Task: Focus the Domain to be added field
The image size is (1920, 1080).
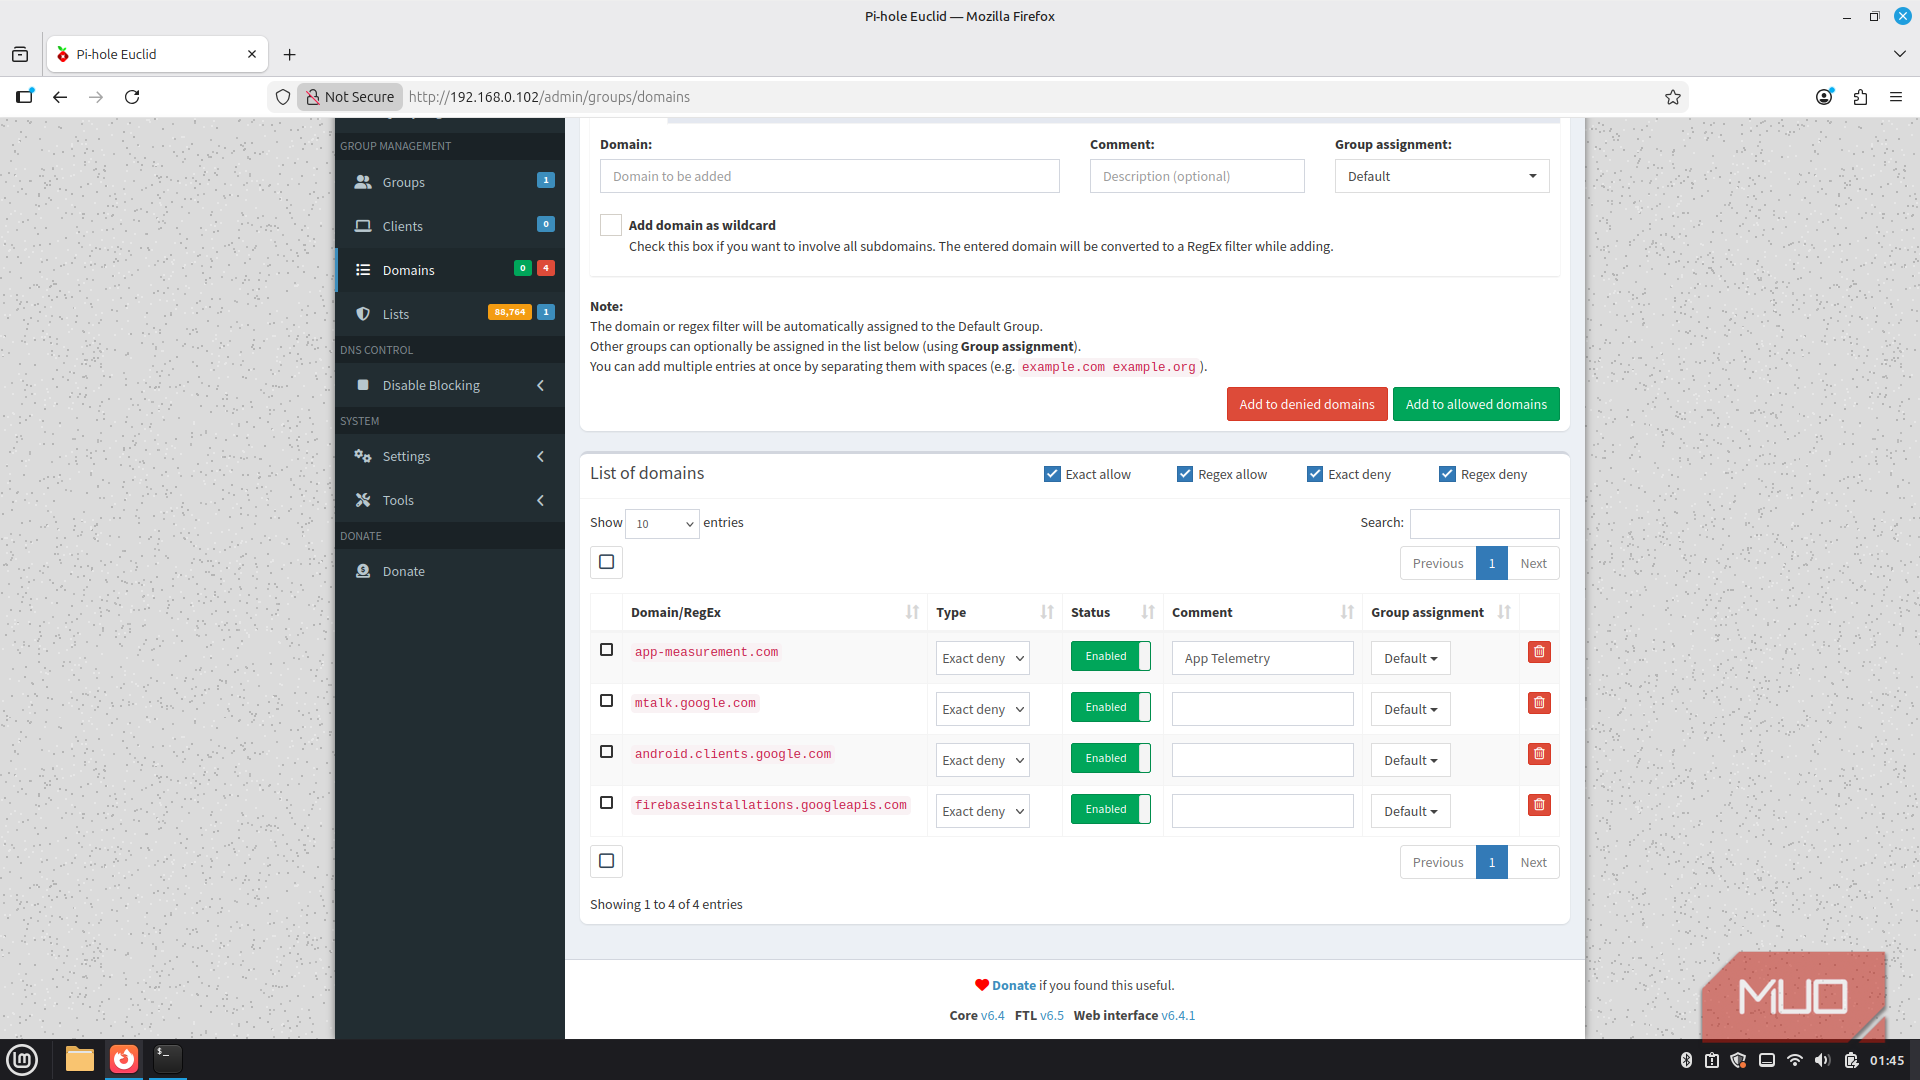Action: pos(830,176)
